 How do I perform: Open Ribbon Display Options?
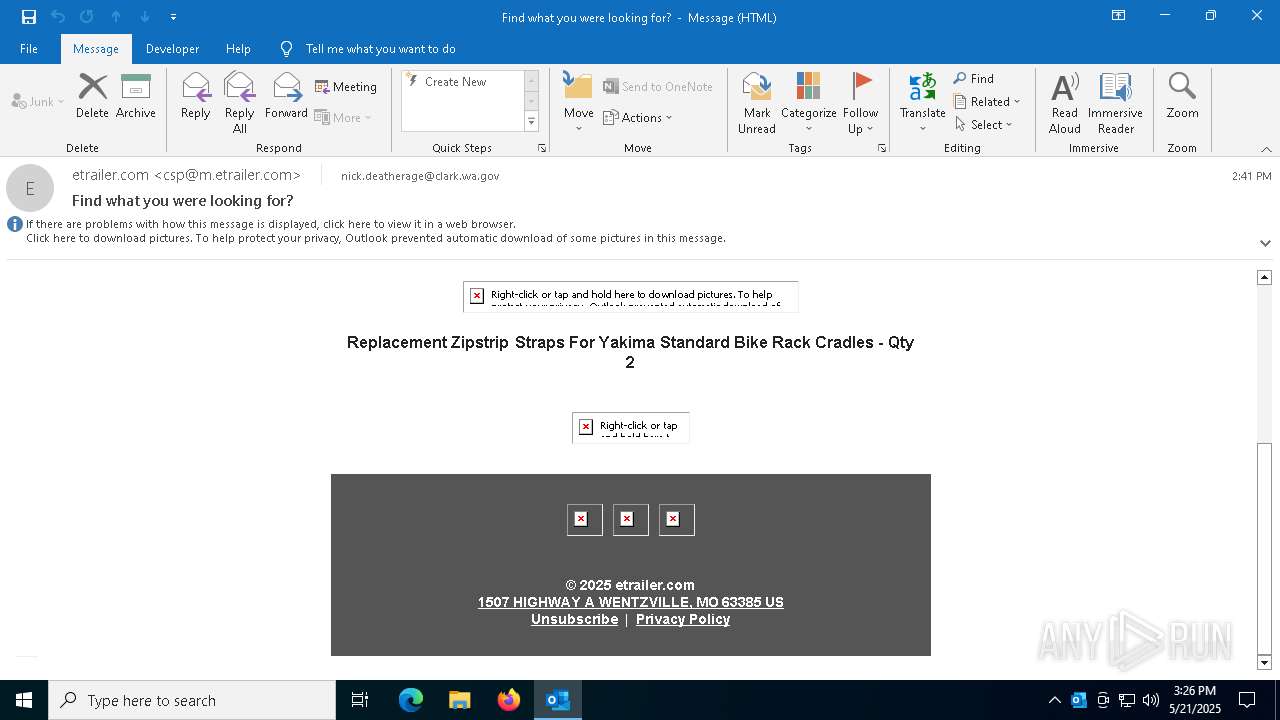pyautogui.click(x=1119, y=16)
